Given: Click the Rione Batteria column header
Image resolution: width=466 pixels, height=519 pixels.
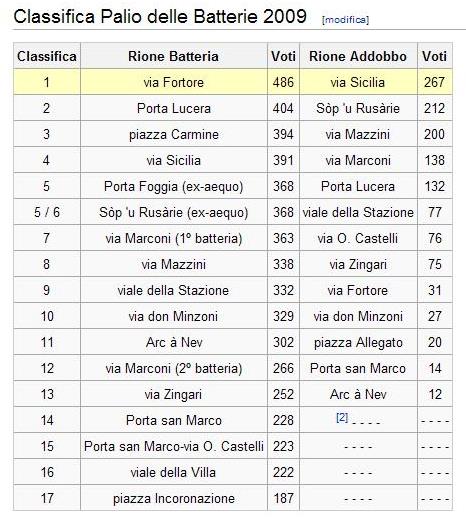Looking at the screenshot, I should [x=174, y=56].
